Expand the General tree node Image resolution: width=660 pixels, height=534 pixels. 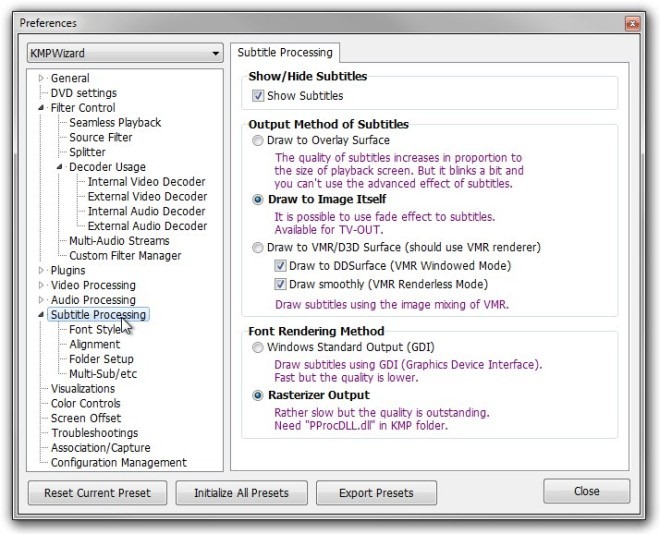coord(41,78)
